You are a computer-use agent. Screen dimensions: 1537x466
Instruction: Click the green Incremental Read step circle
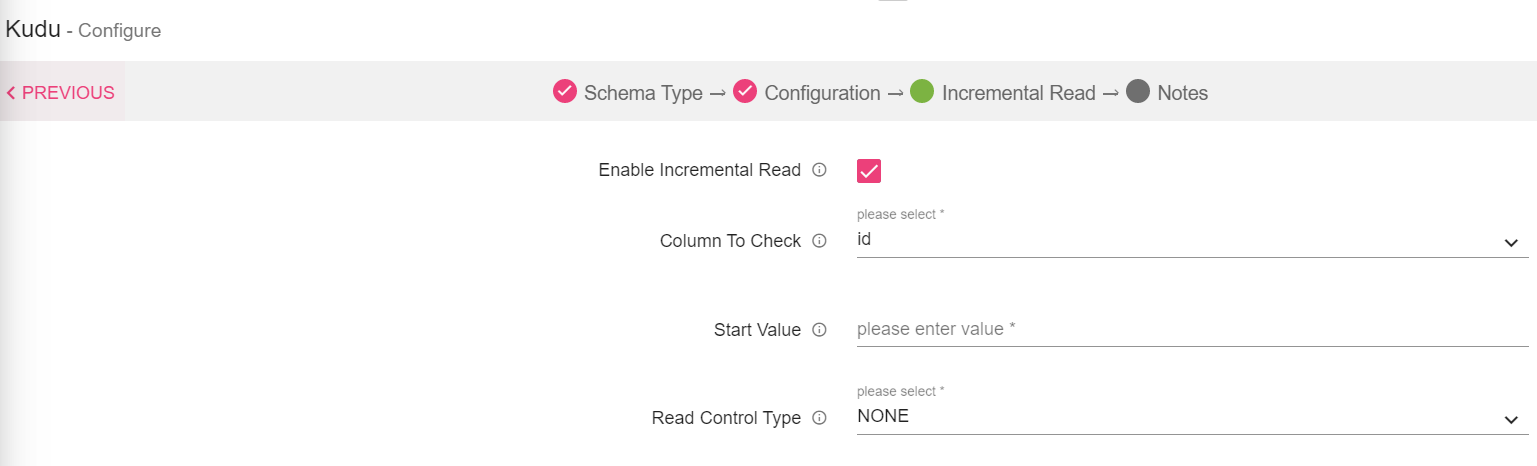point(922,92)
